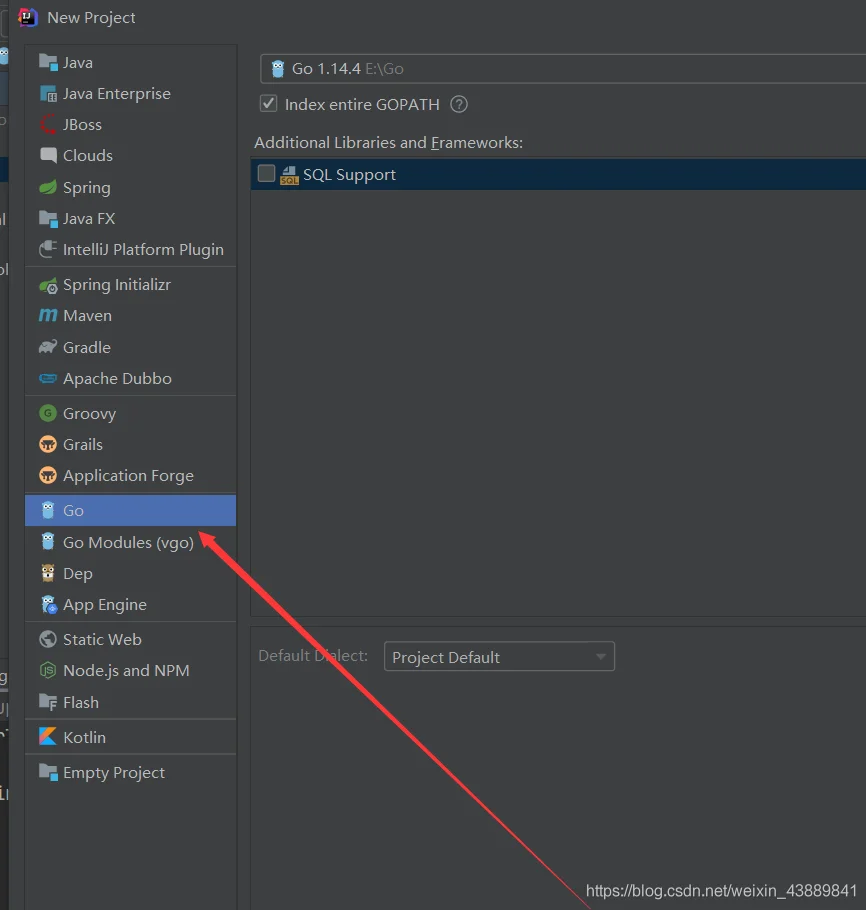Click the Maven m icon

click(x=48, y=316)
